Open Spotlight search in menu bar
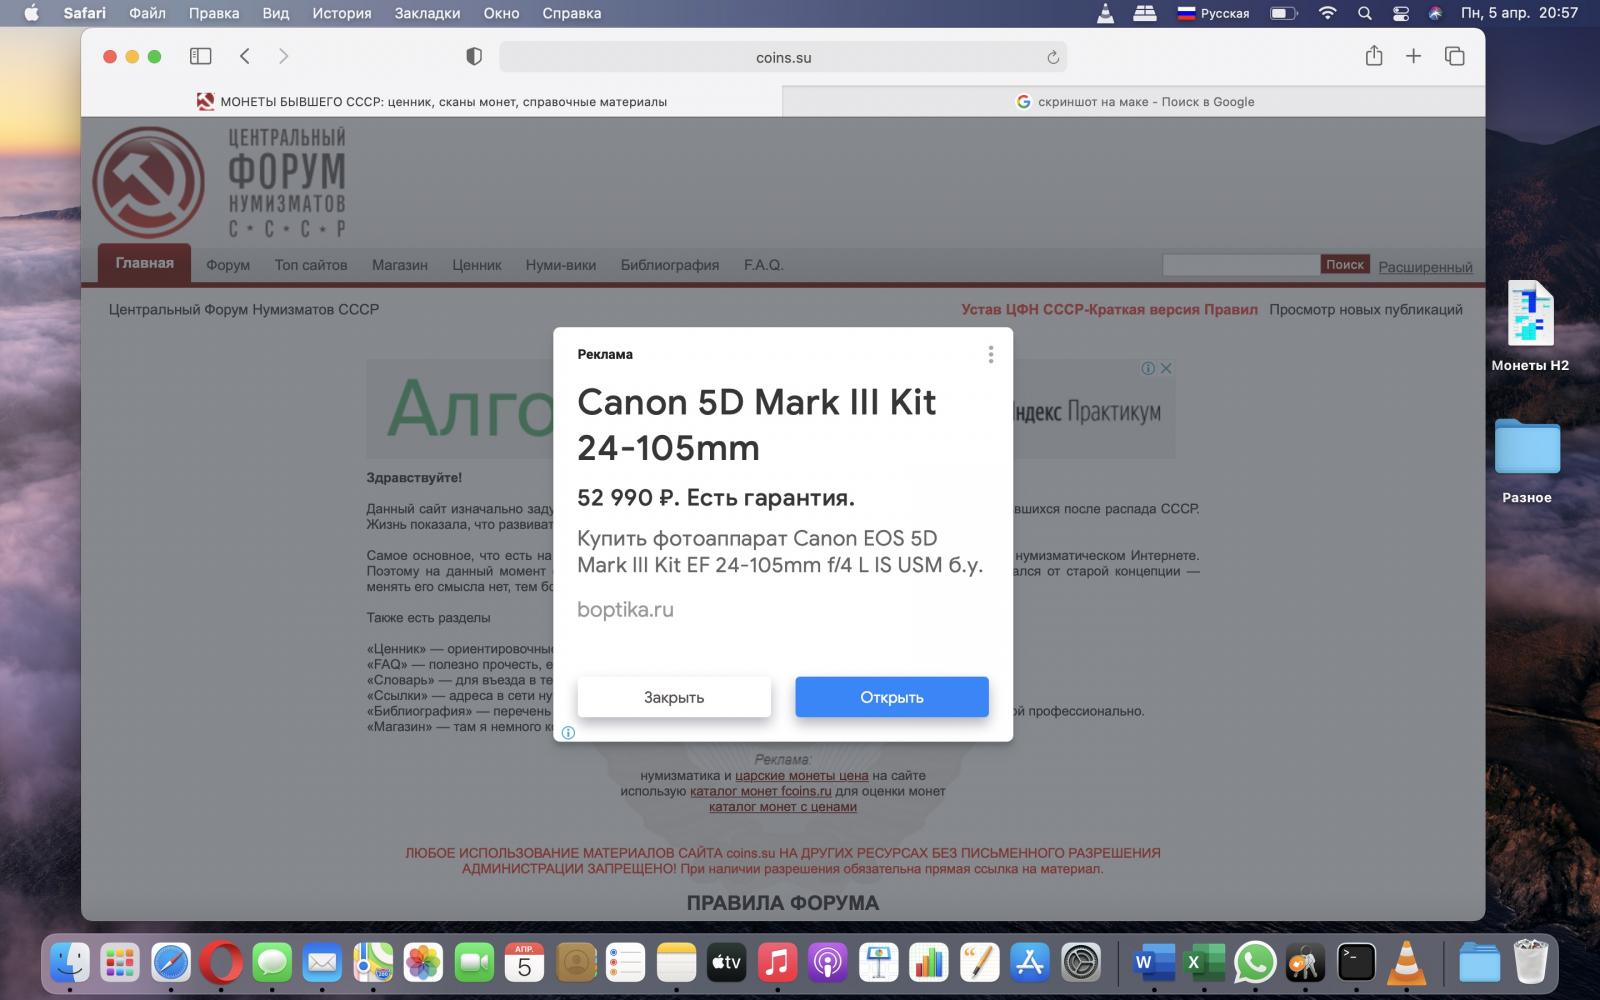 (x=1364, y=13)
